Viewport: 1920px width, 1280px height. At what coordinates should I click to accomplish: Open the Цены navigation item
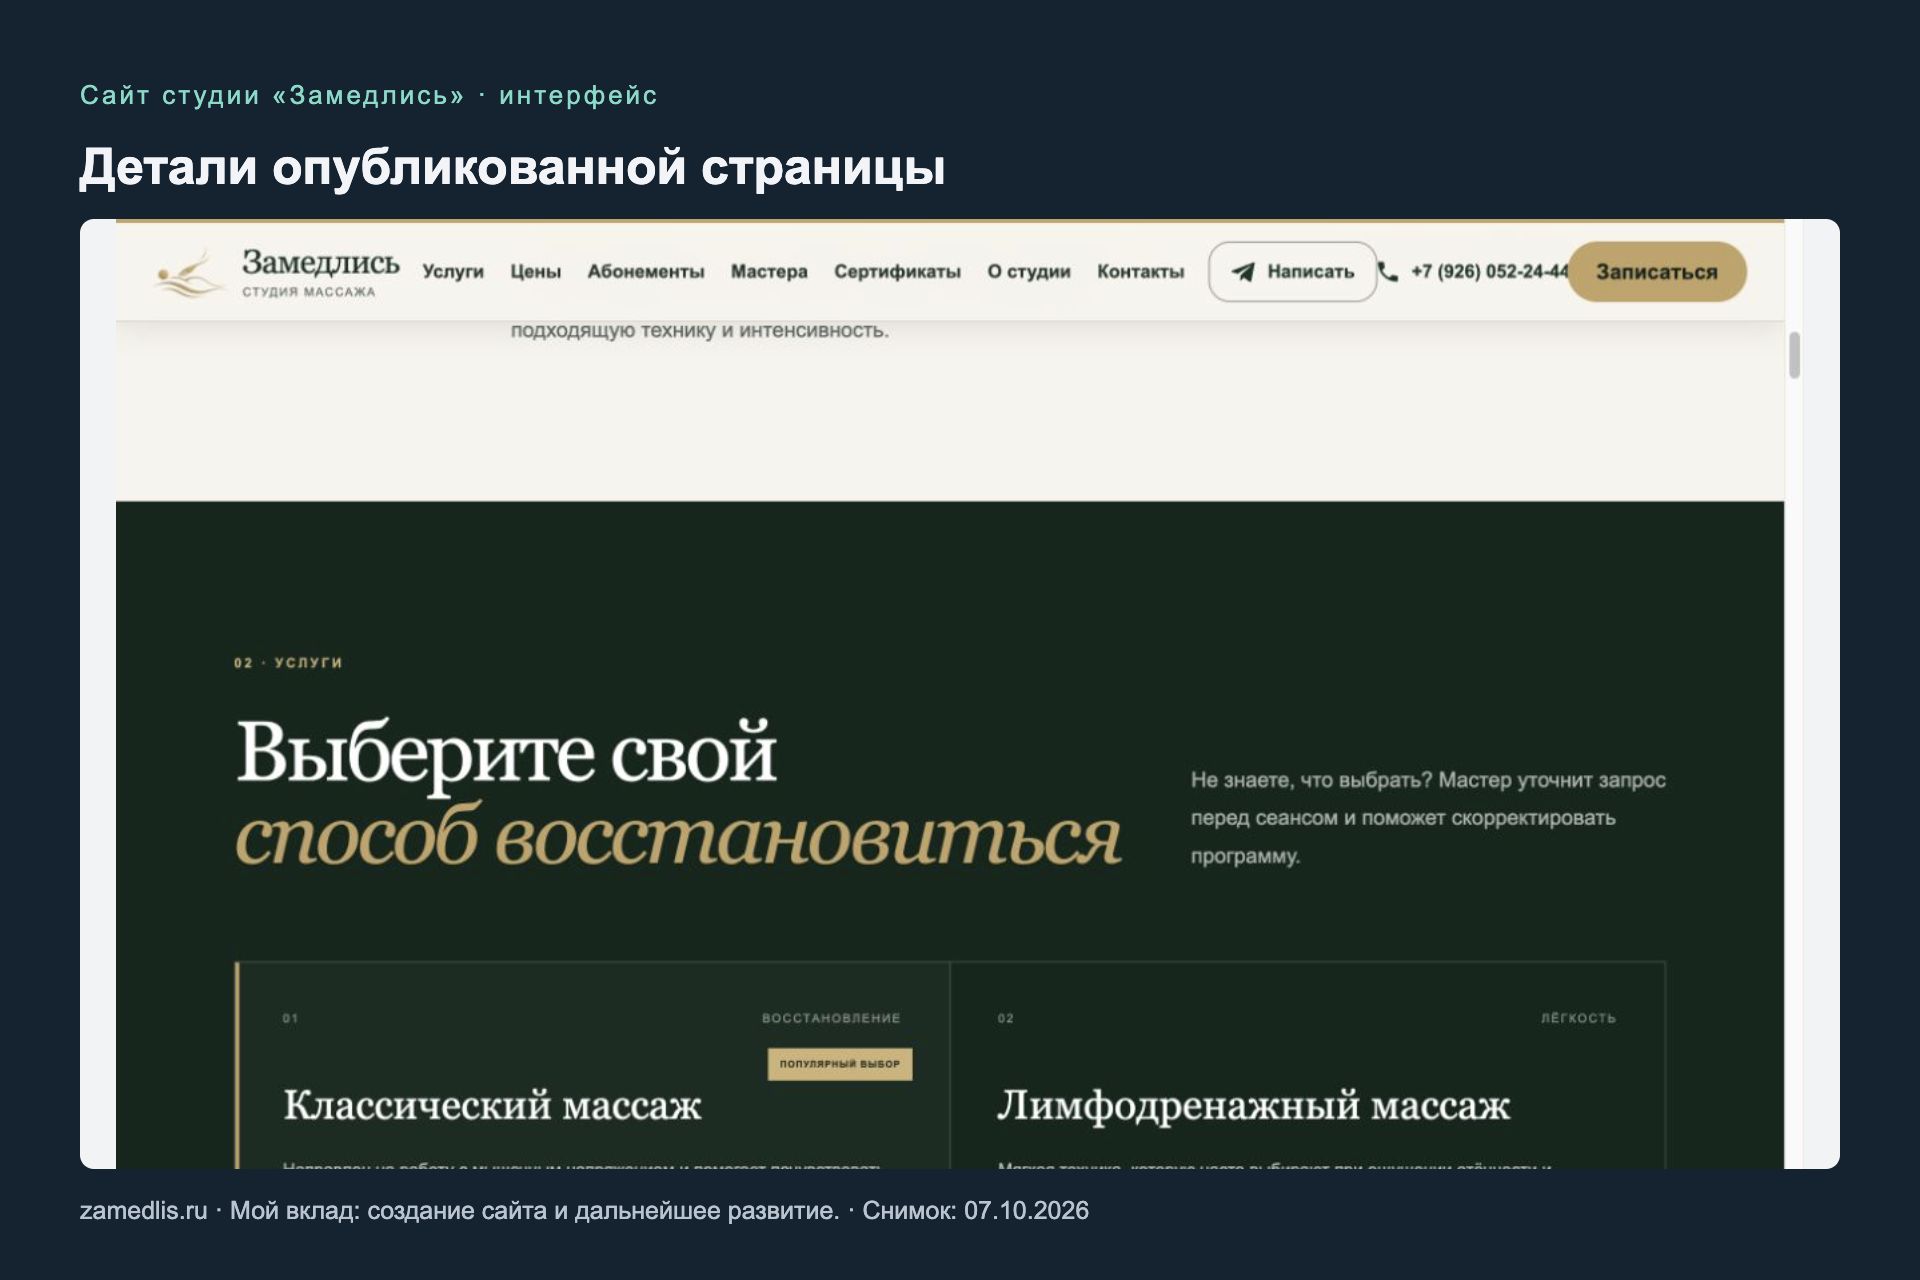point(536,271)
